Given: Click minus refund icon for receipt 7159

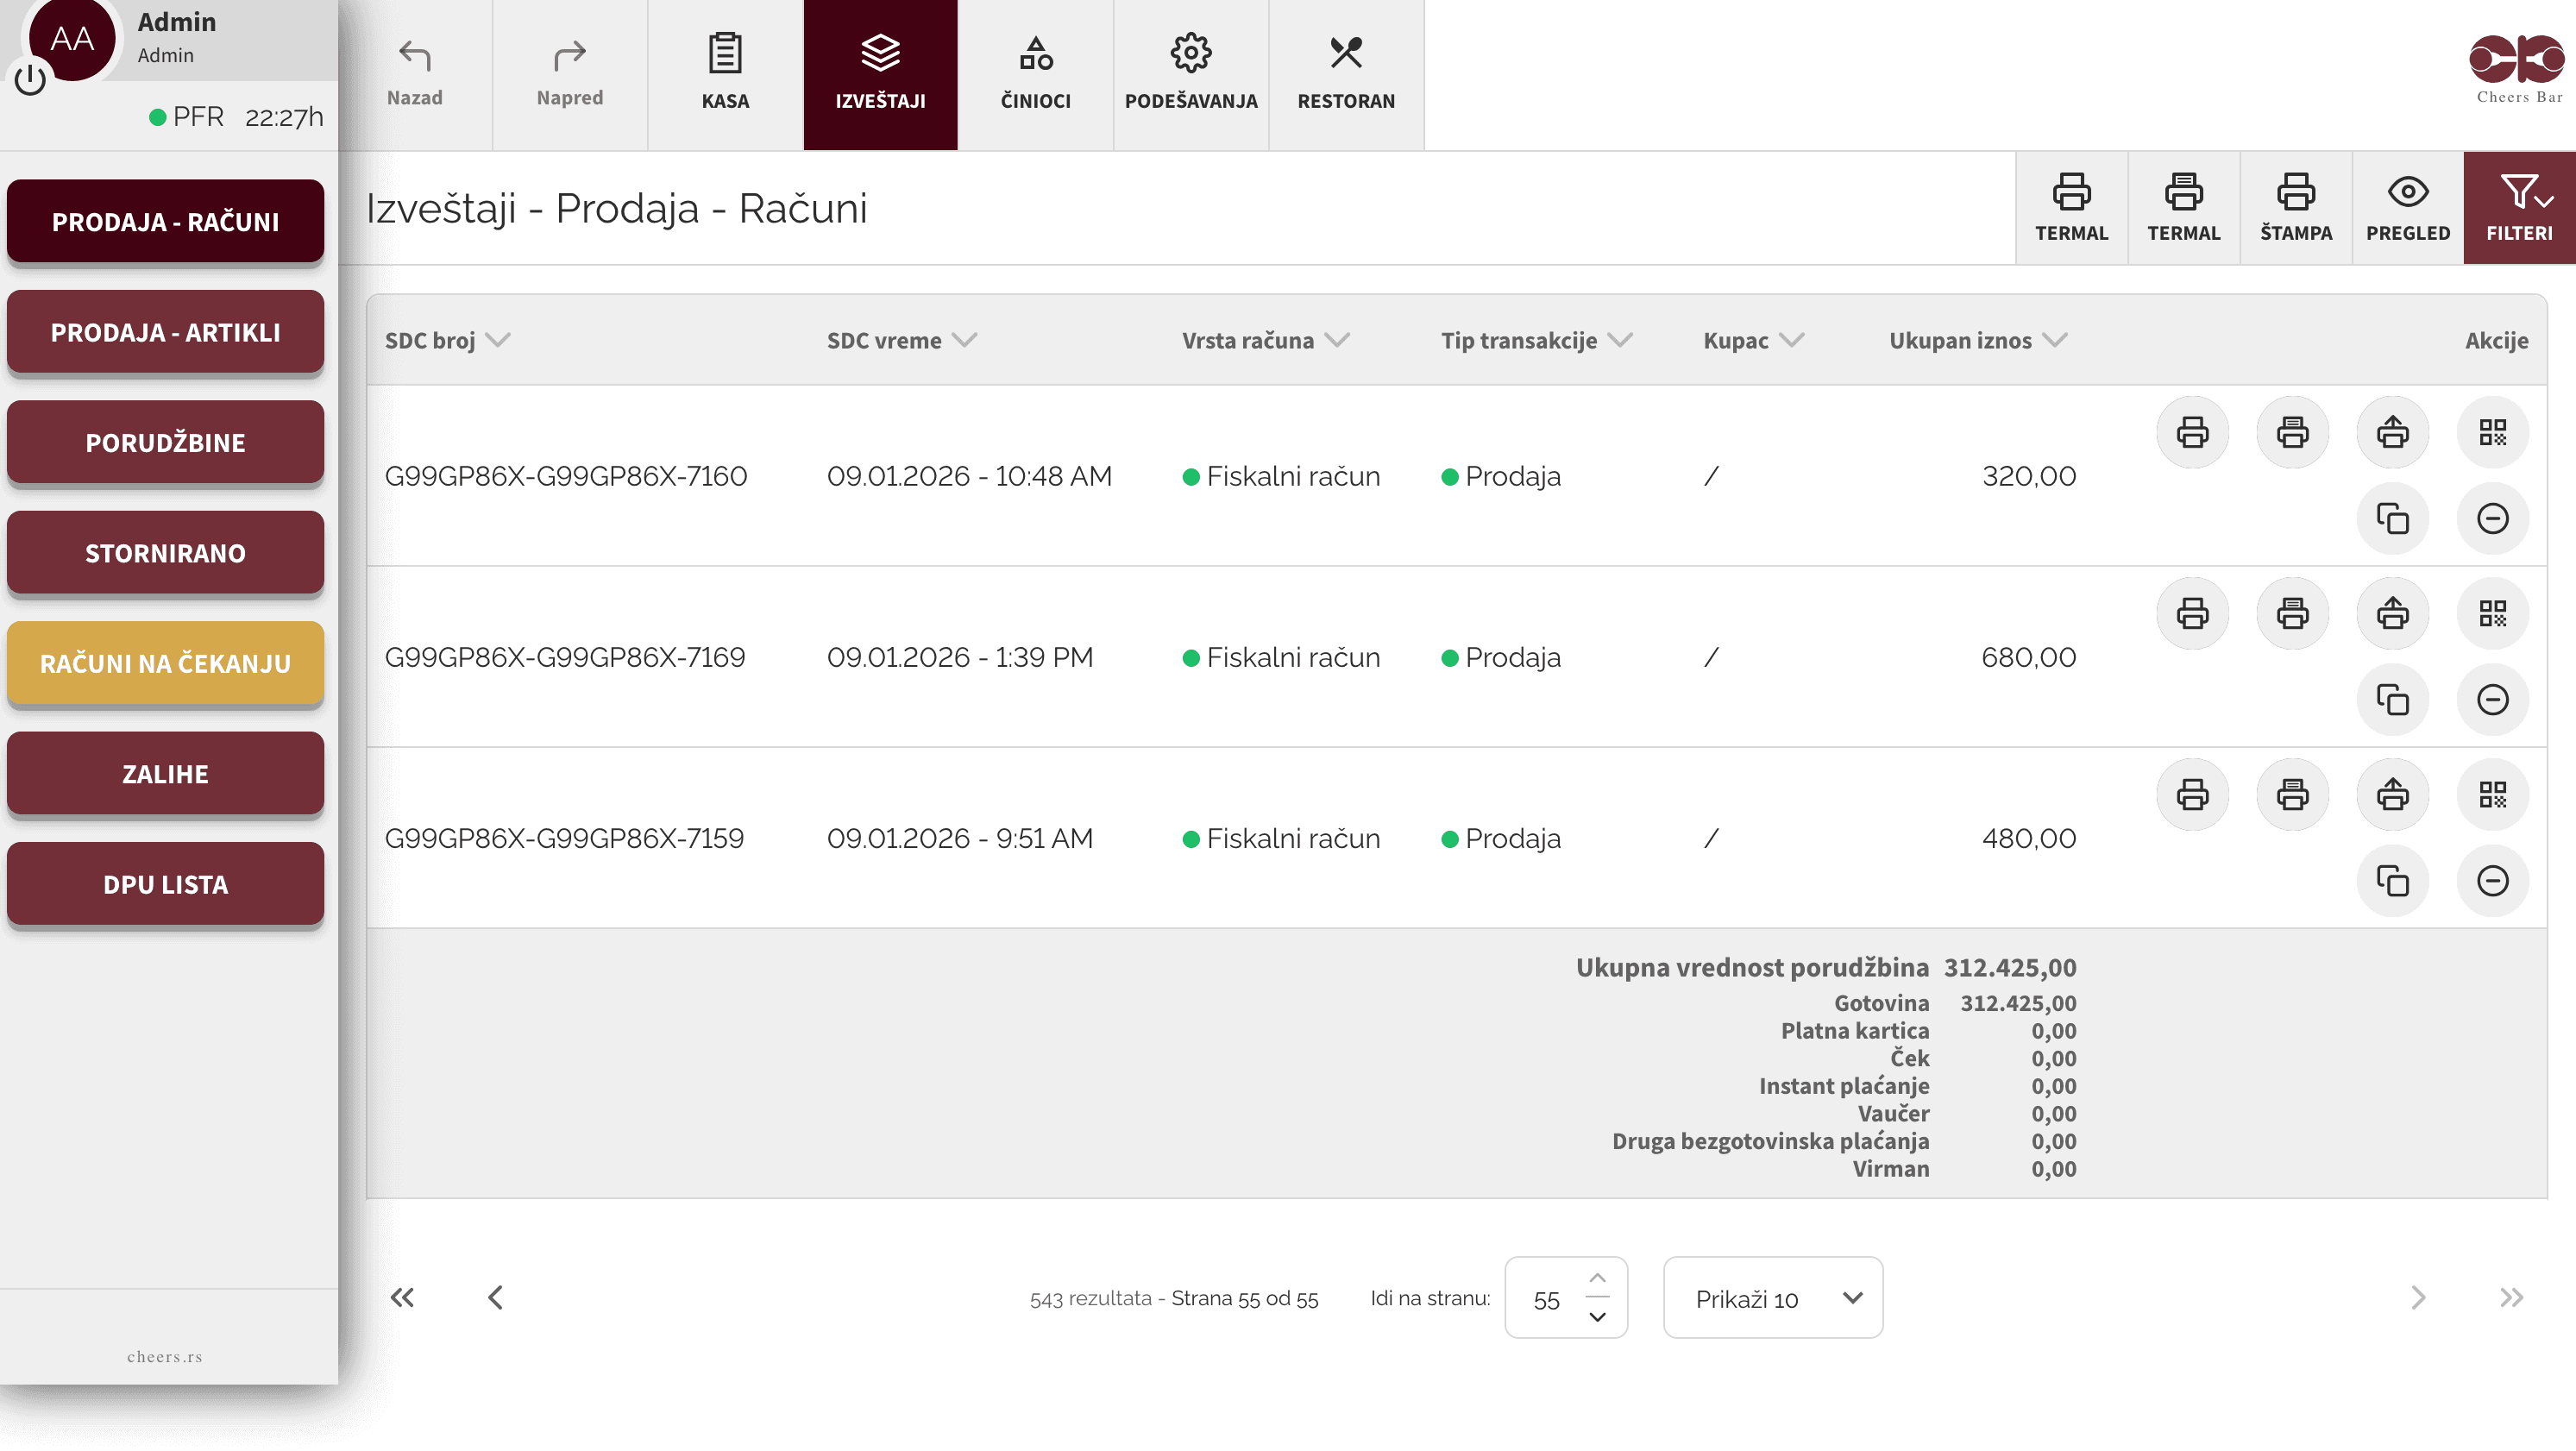Looking at the screenshot, I should click(x=2492, y=880).
